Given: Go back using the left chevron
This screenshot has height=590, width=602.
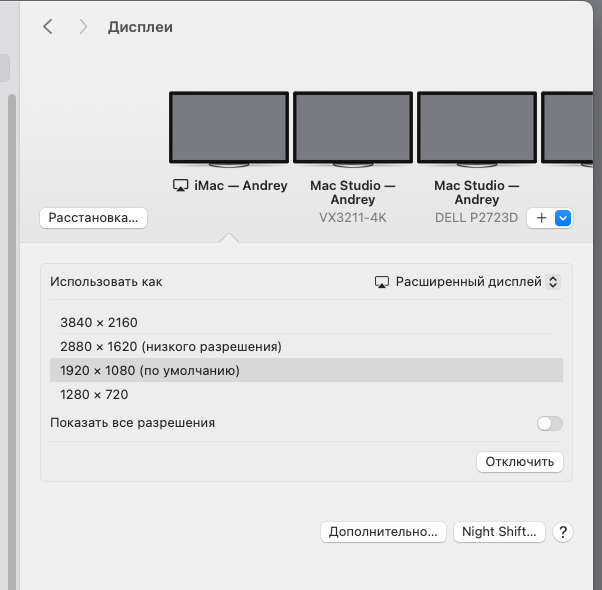Looking at the screenshot, I should 48,27.
